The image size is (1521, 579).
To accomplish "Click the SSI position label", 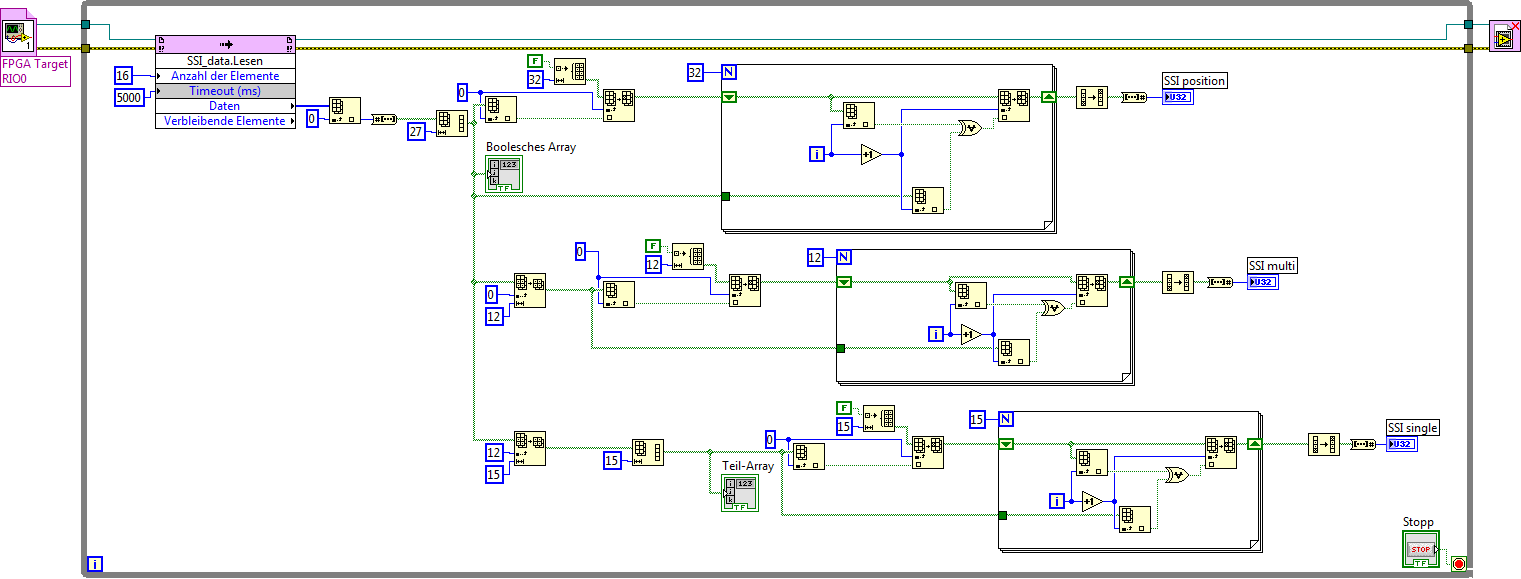I will coord(1194,80).
